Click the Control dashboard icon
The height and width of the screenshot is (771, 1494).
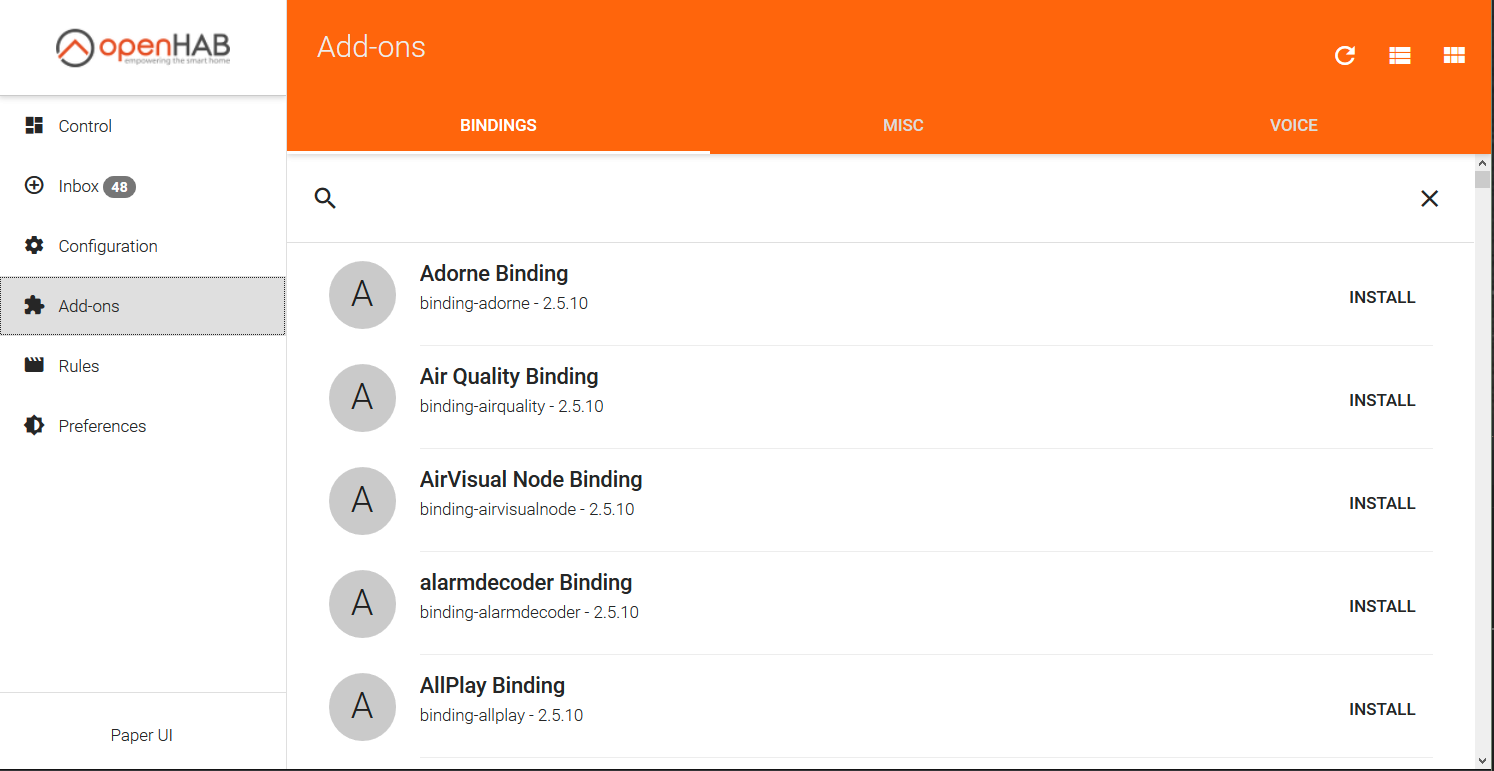(x=34, y=125)
